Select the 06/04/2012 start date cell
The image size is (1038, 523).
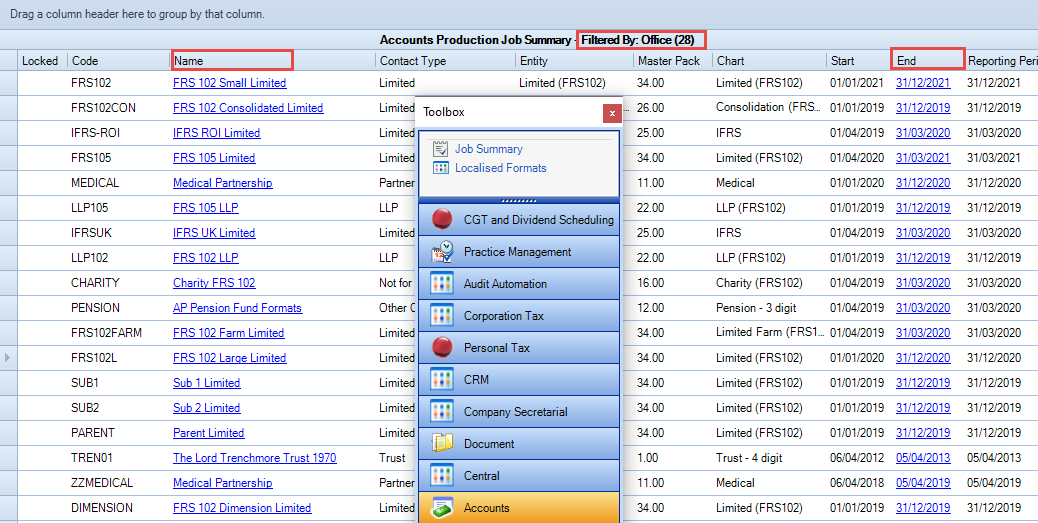coord(857,457)
